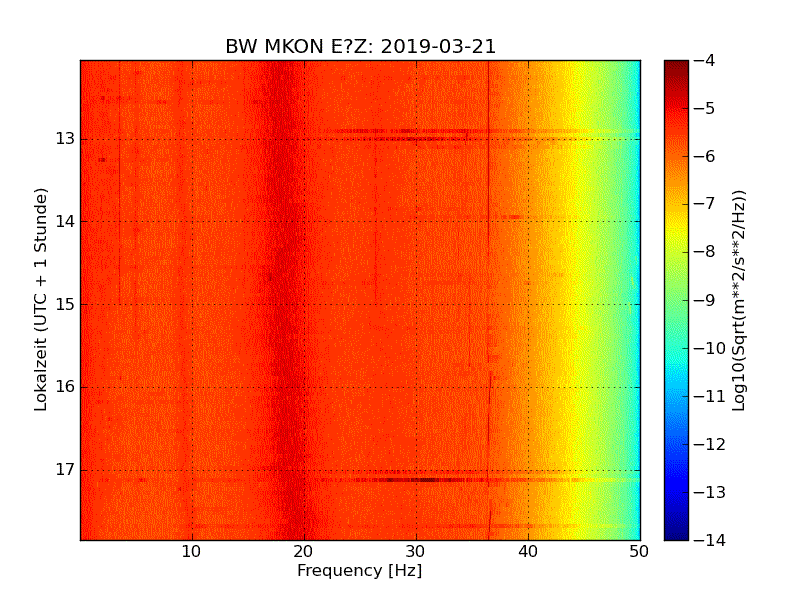Click the colorbar label Log10(Sqrt(m**2/s**2/Hz))
800x600 pixels.
(738, 300)
